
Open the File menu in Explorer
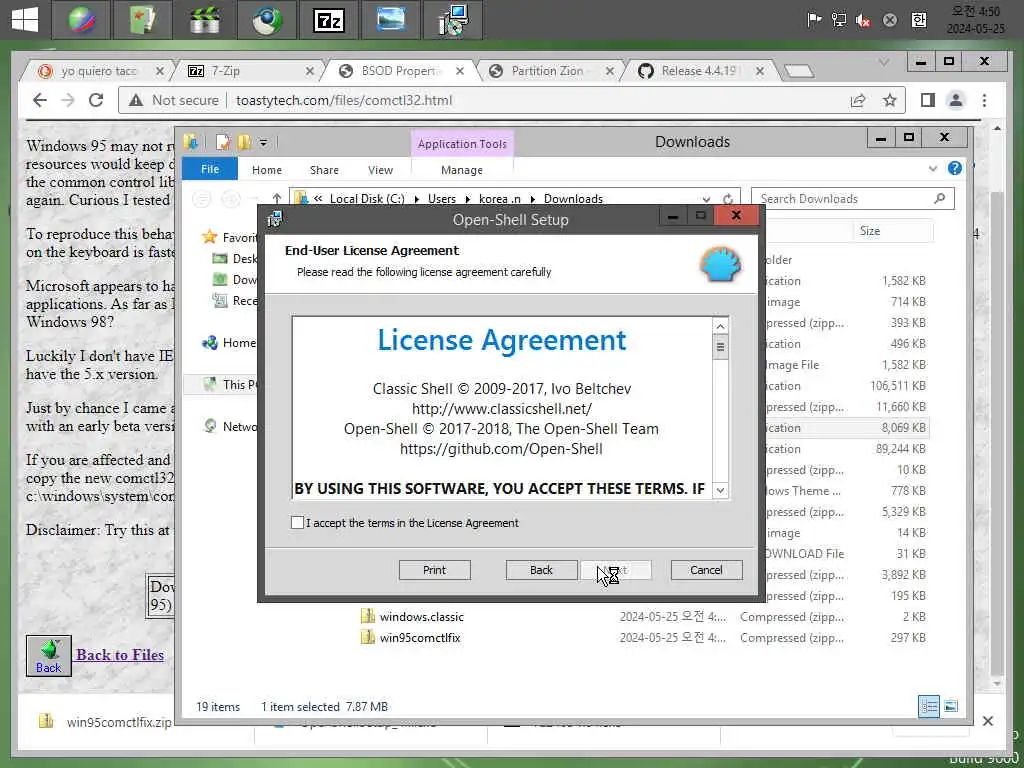coord(210,169)
